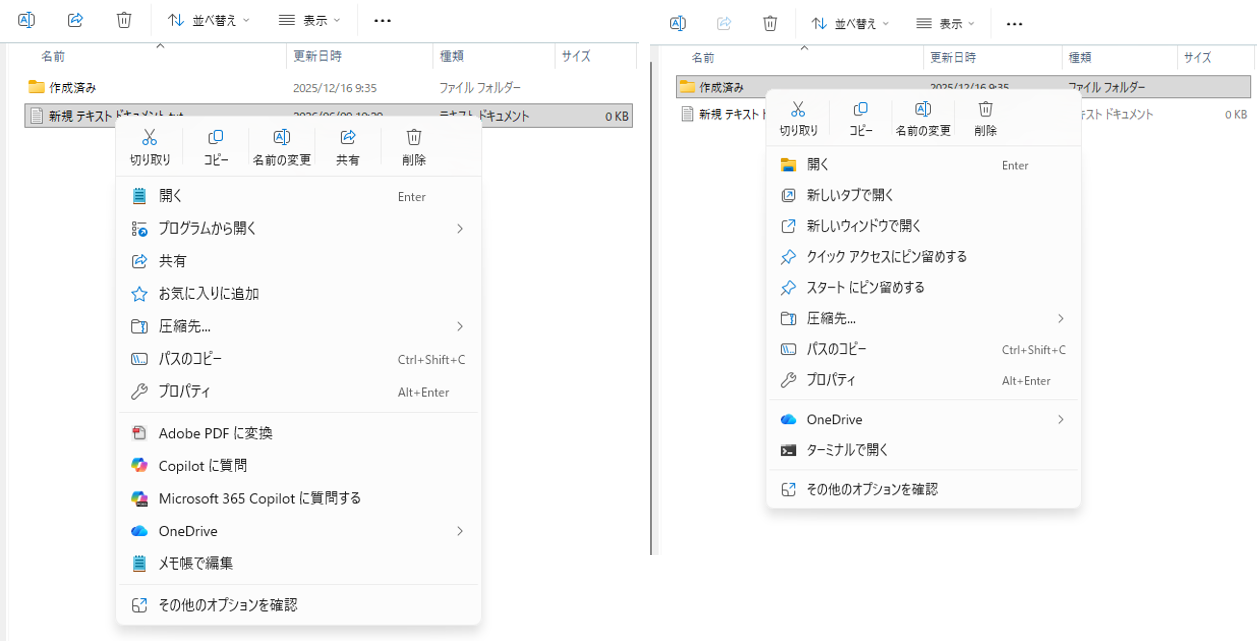
Task: Click rename icon in right window toolbar
Action: pos(677,23)
